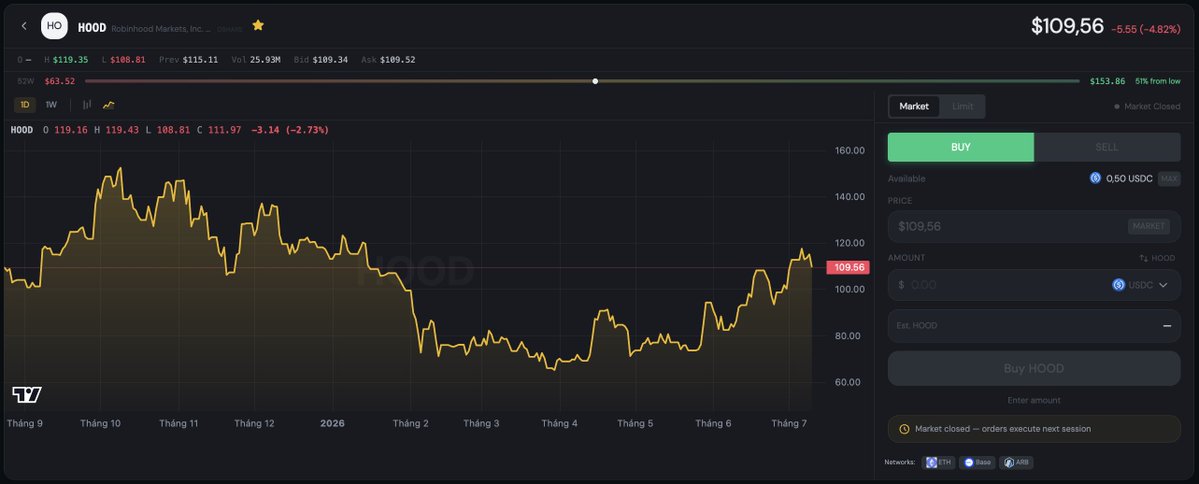Click the 160.00 price axis label
Image resolution: width=1199 pixels, height=484 pixels.
click(850, 151)
